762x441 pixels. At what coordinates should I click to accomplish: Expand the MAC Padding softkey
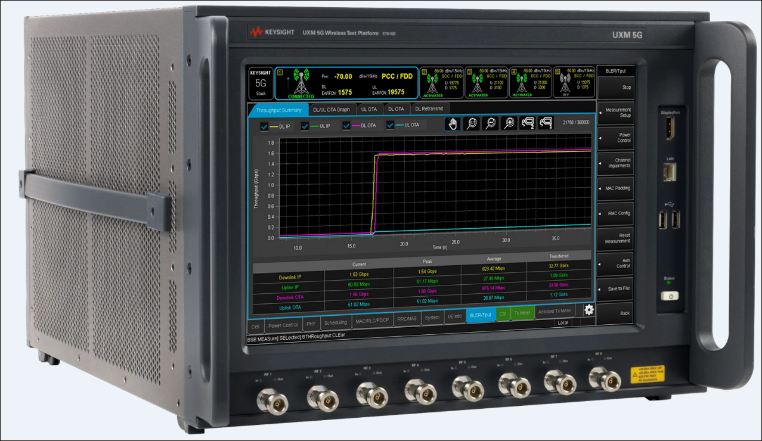coord(616,188)
